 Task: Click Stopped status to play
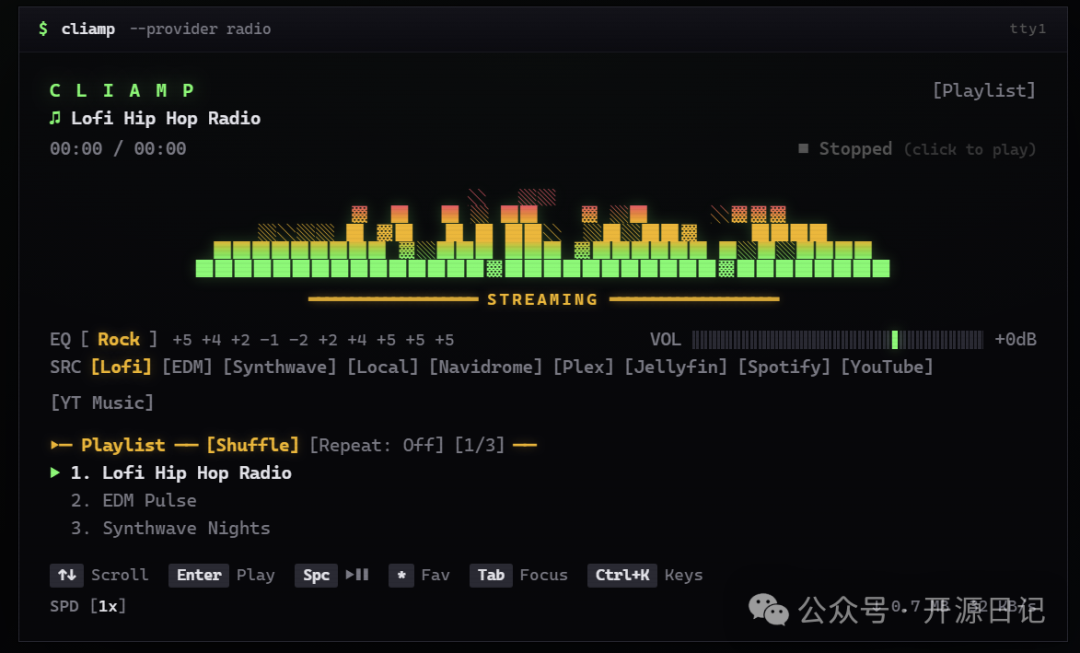855,149
